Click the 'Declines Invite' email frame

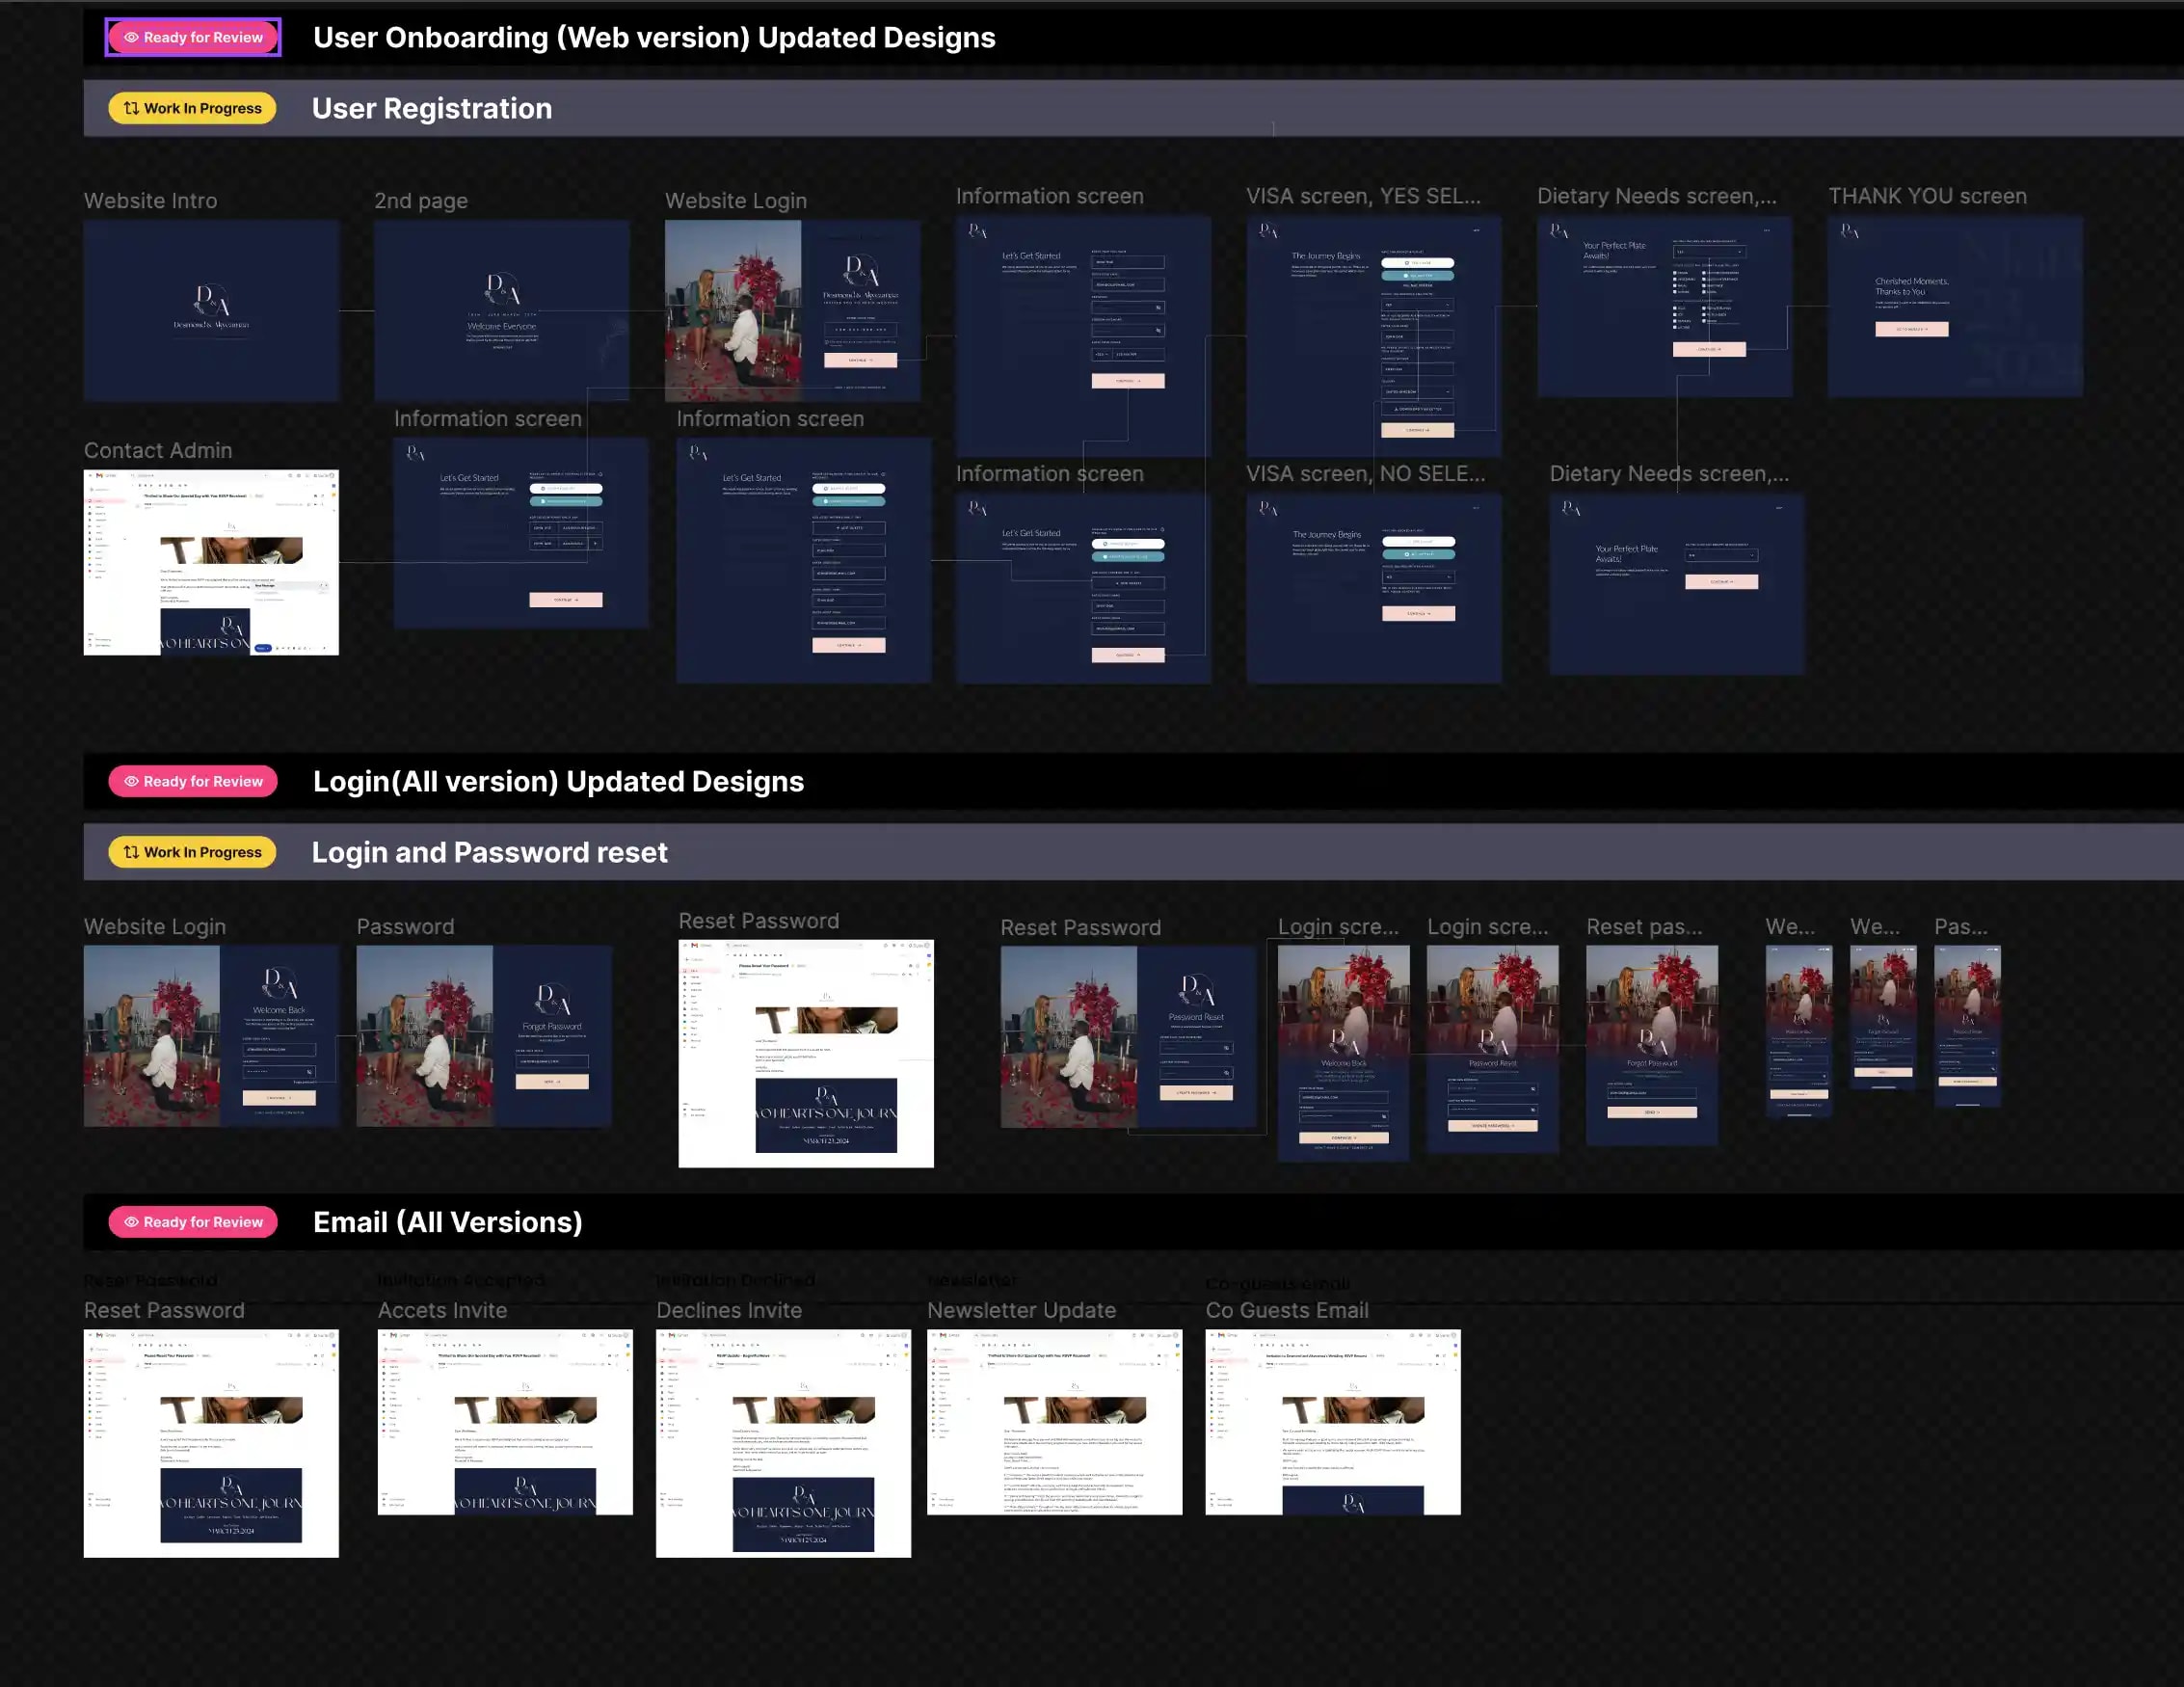(783, 1442)
